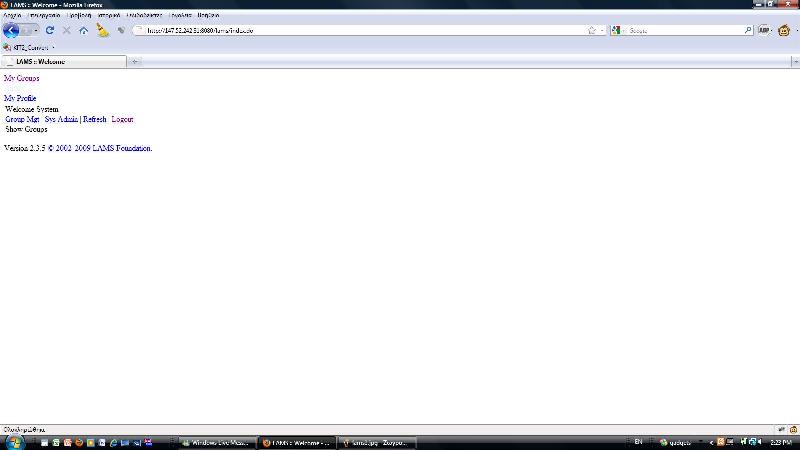This screenshot has height=450, width=800.
Task: Bookmark this page with the star icon
Action: 591,30
